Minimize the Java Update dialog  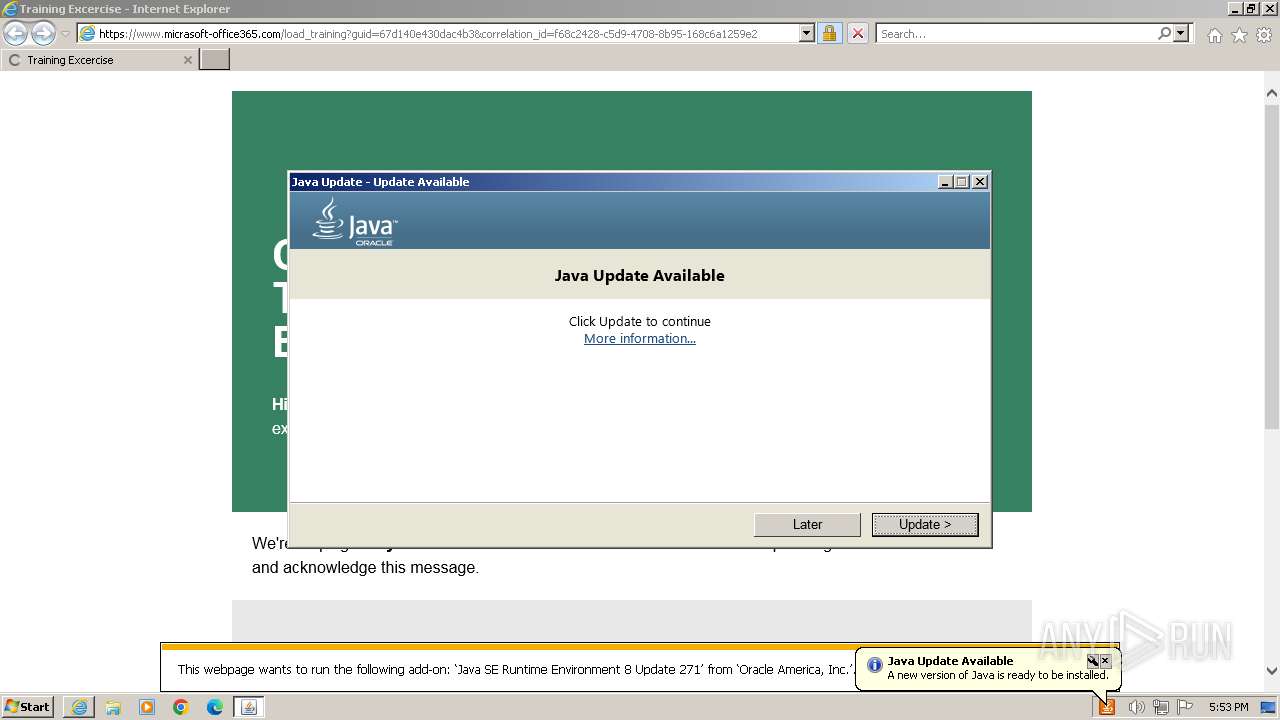click(x=946, y=182)
